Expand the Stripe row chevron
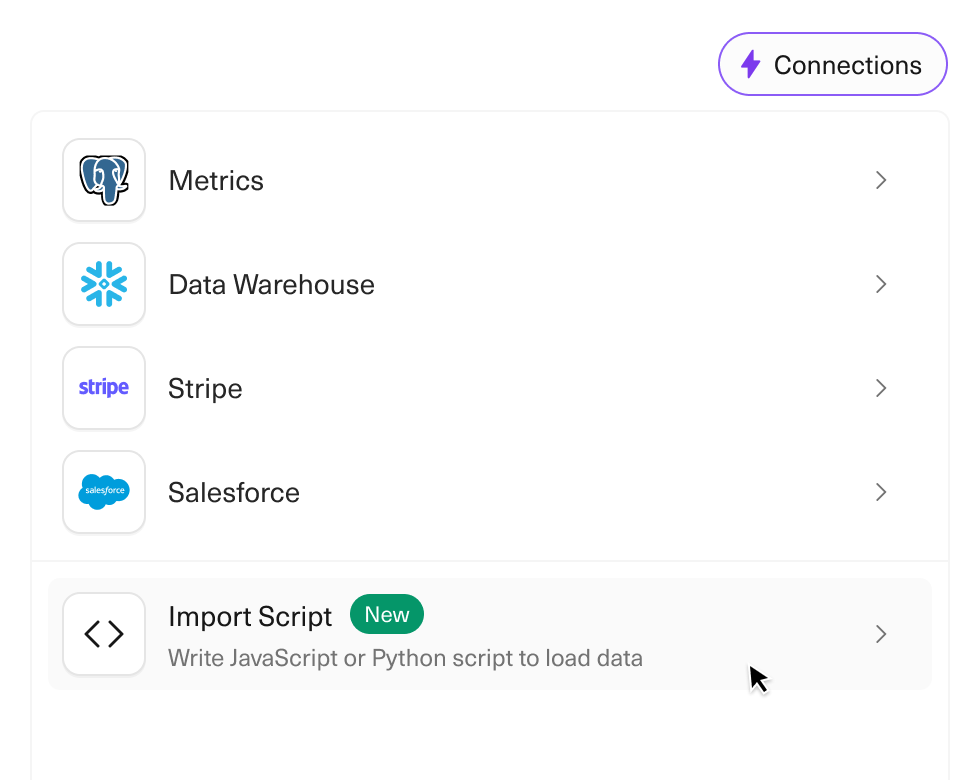This screenshot has width=980, height=780. [x=881, y=388]
